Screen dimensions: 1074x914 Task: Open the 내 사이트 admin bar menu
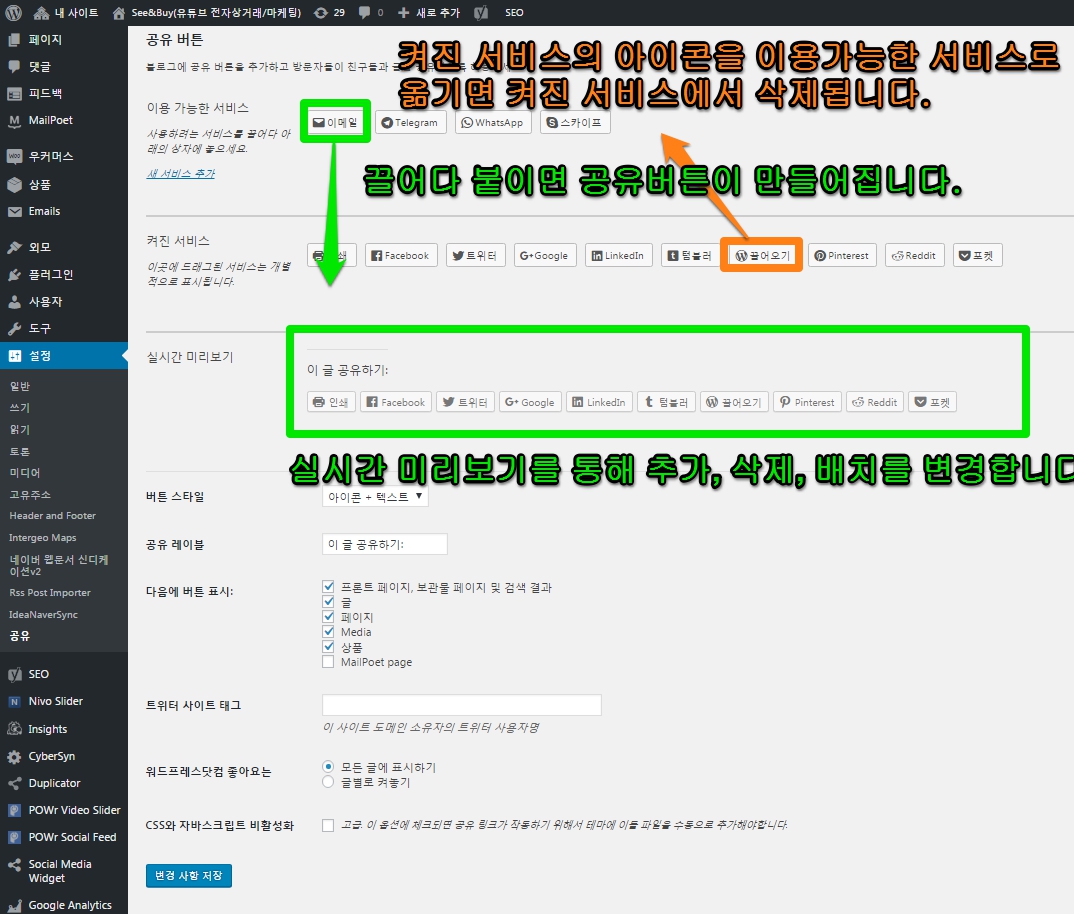tap(67, 13)
